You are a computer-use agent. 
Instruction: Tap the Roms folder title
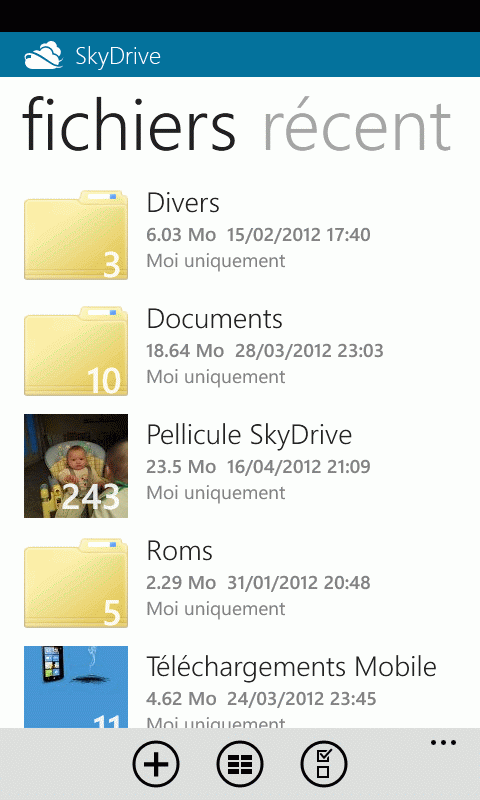pyautogui.click(x=180, y=551)
